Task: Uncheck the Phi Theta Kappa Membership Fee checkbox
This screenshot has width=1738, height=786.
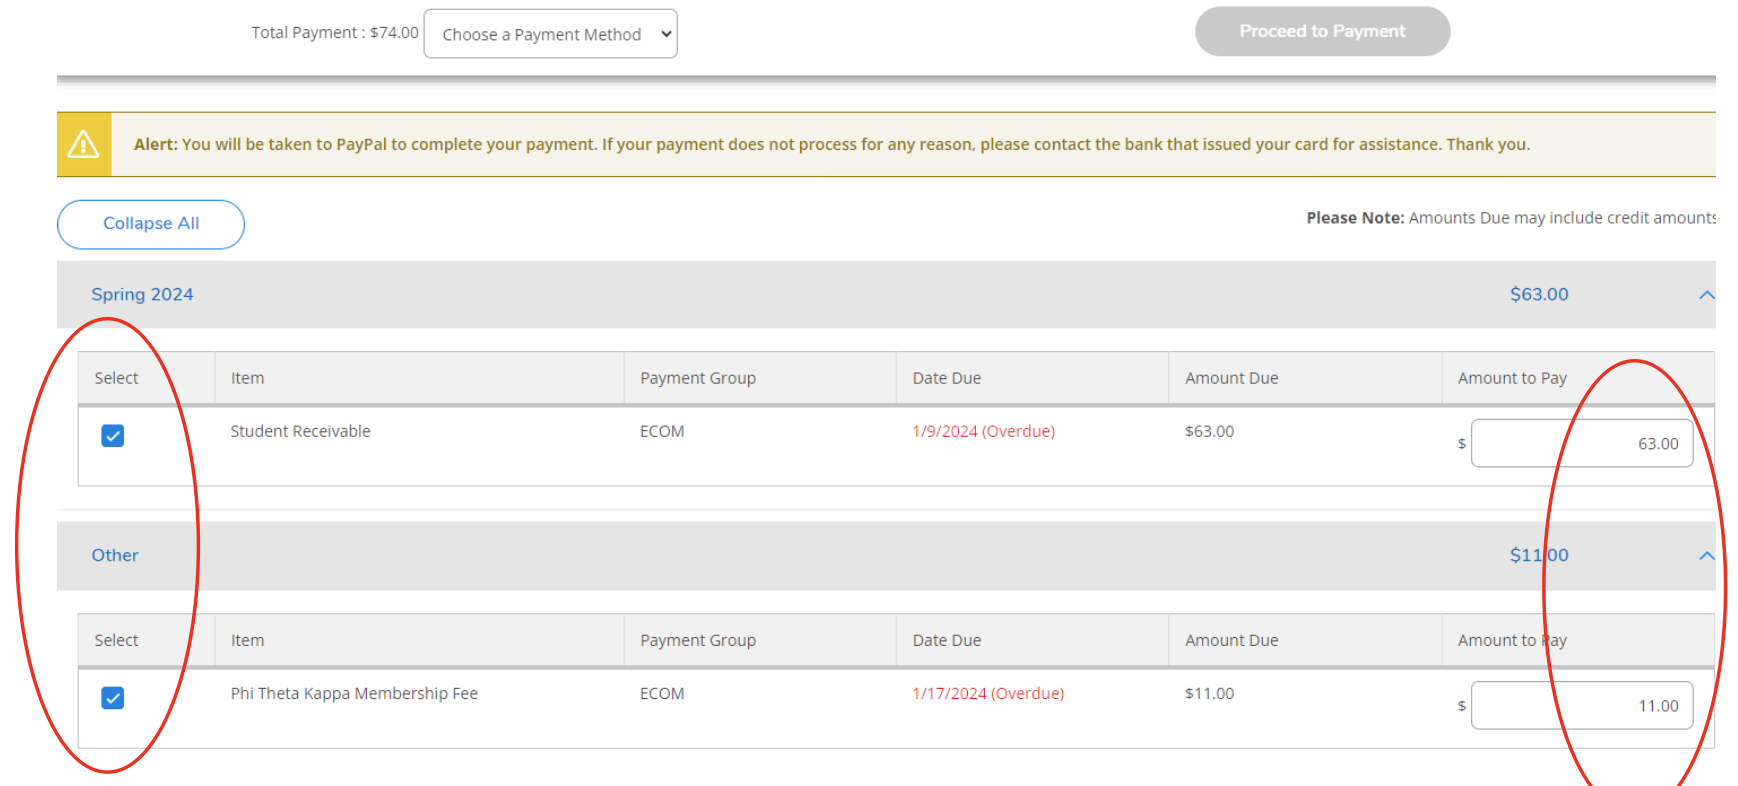Action: (x=113, y=698)
